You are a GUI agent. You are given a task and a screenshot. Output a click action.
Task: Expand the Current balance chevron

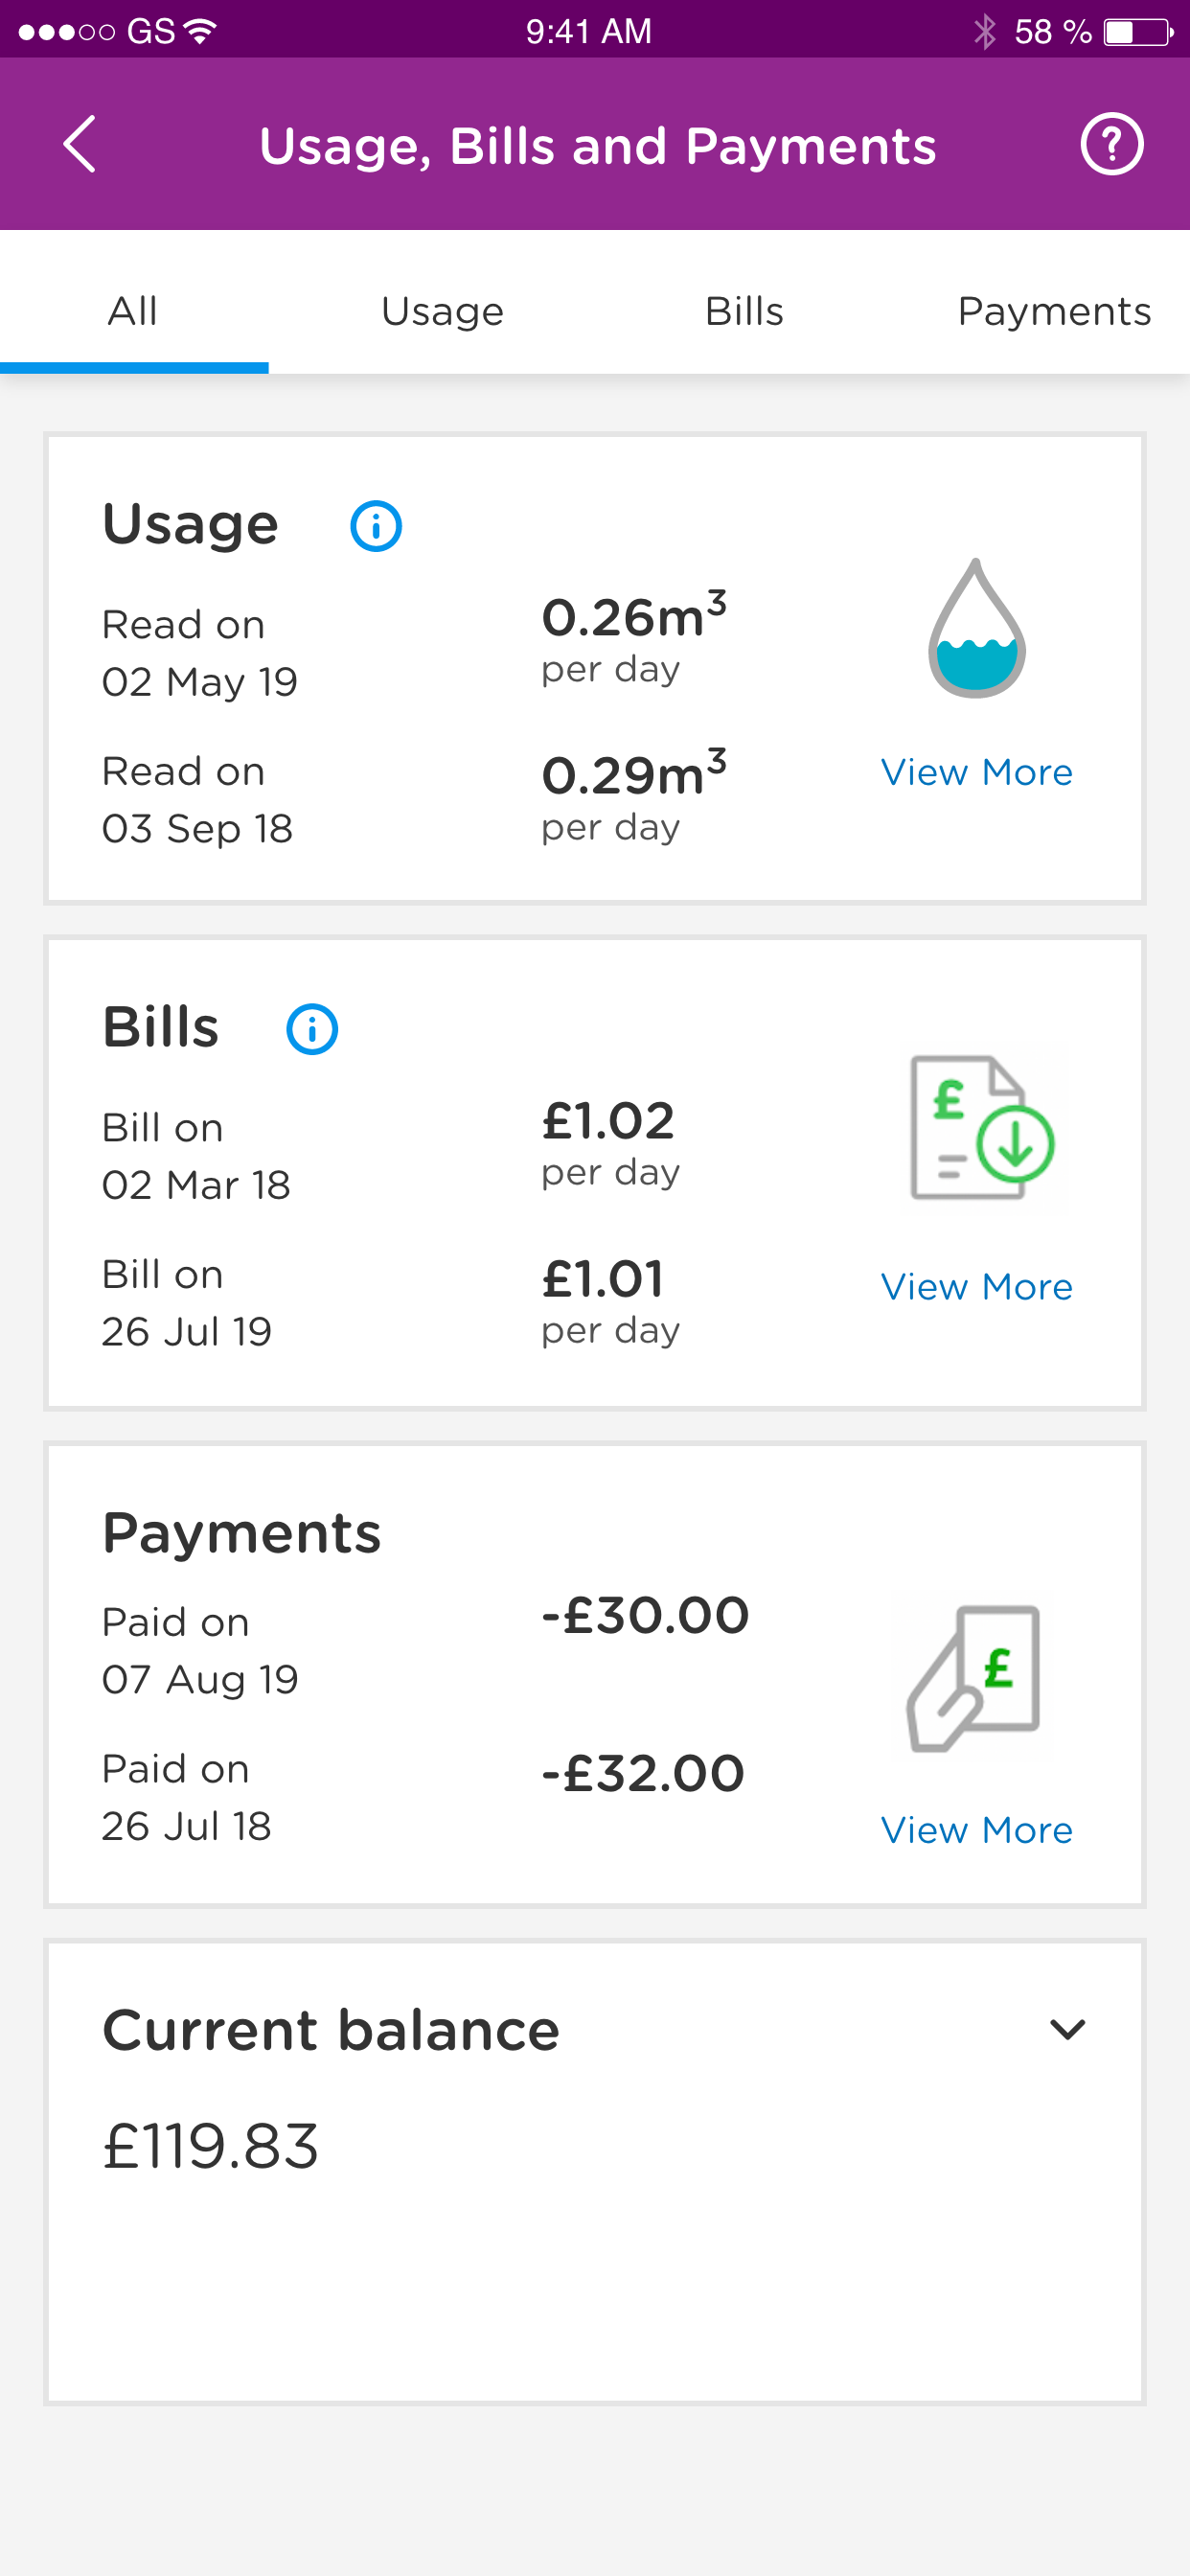[x=1068, y=2030]
